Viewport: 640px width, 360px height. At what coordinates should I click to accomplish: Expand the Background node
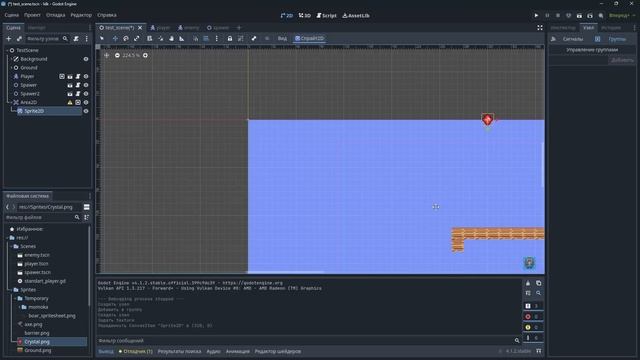(11, 59)
